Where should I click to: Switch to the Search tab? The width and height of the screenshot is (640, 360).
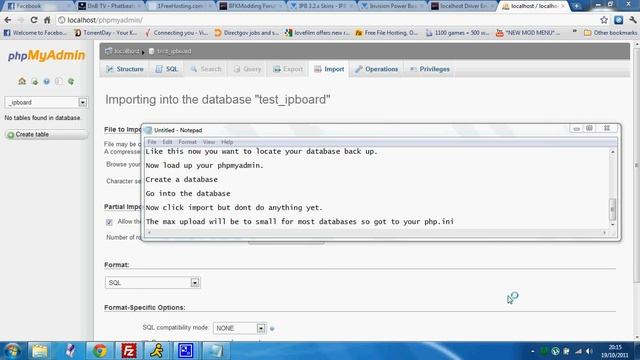[206, 69]
